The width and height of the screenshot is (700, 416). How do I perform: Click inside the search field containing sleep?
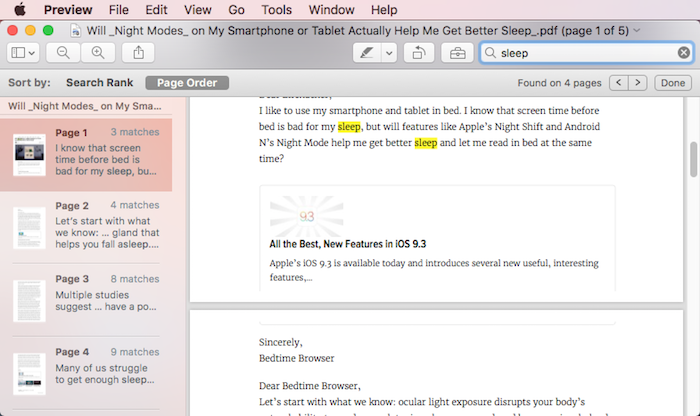point(587,53)
